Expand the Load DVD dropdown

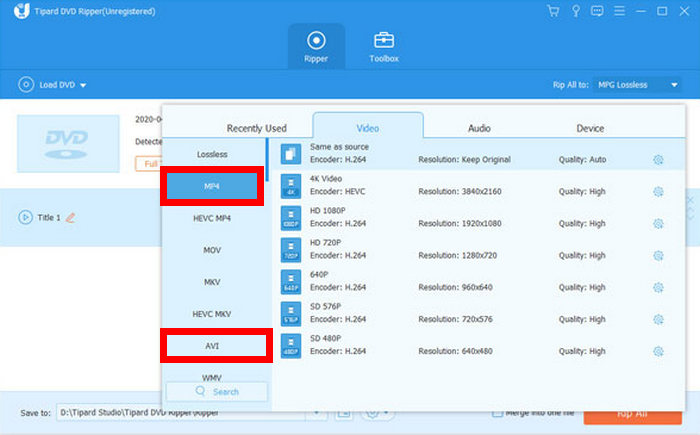[83, 85]
